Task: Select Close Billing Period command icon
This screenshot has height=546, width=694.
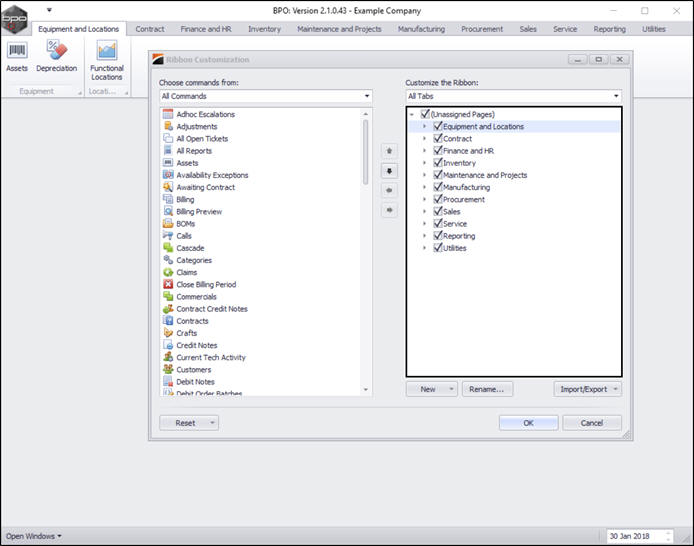Action: [168, 285]
